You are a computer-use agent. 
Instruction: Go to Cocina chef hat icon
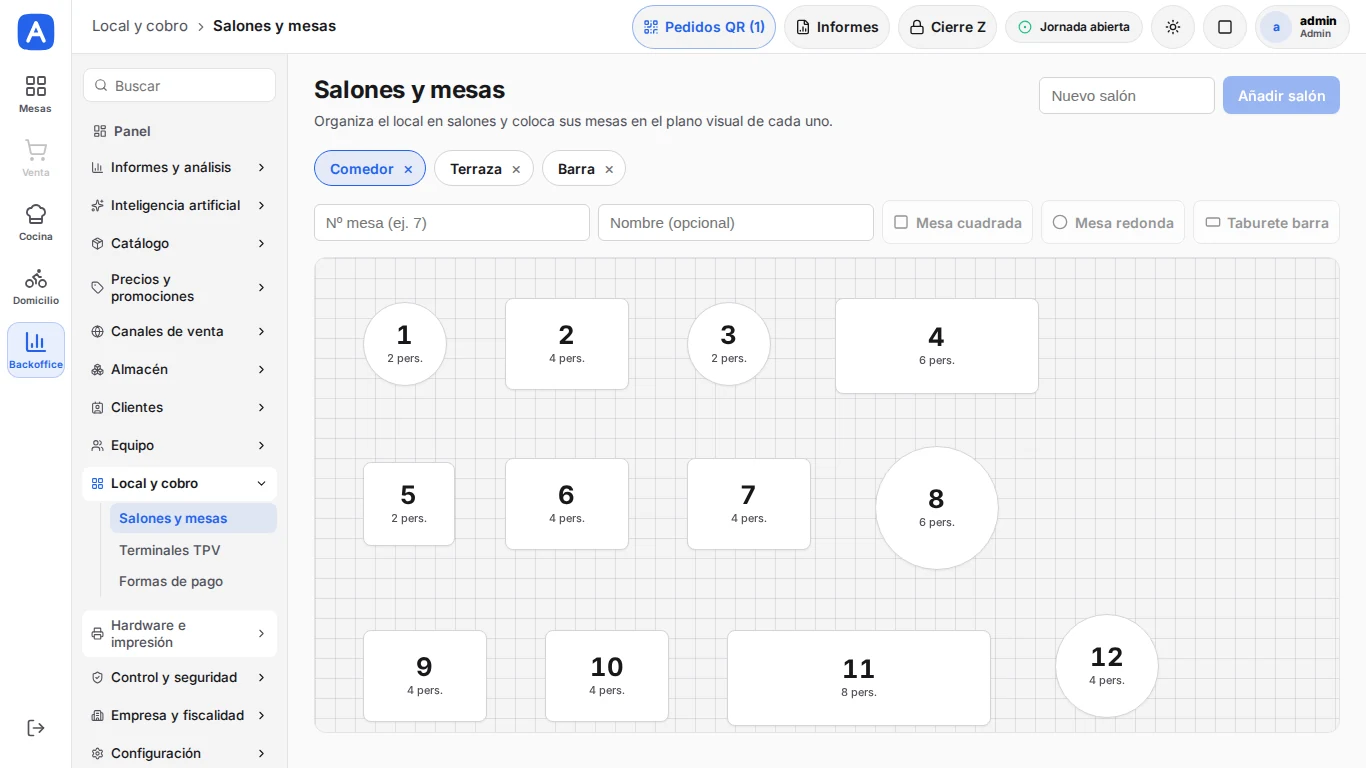click(36, 222)
